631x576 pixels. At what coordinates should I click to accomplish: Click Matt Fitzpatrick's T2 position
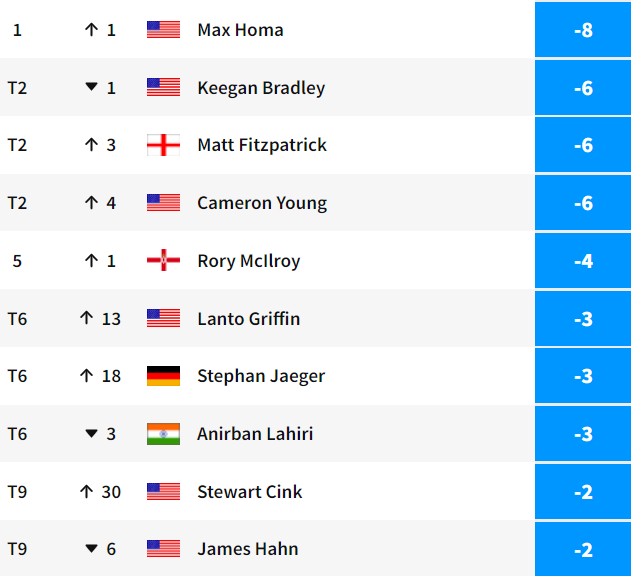point(17,145)
